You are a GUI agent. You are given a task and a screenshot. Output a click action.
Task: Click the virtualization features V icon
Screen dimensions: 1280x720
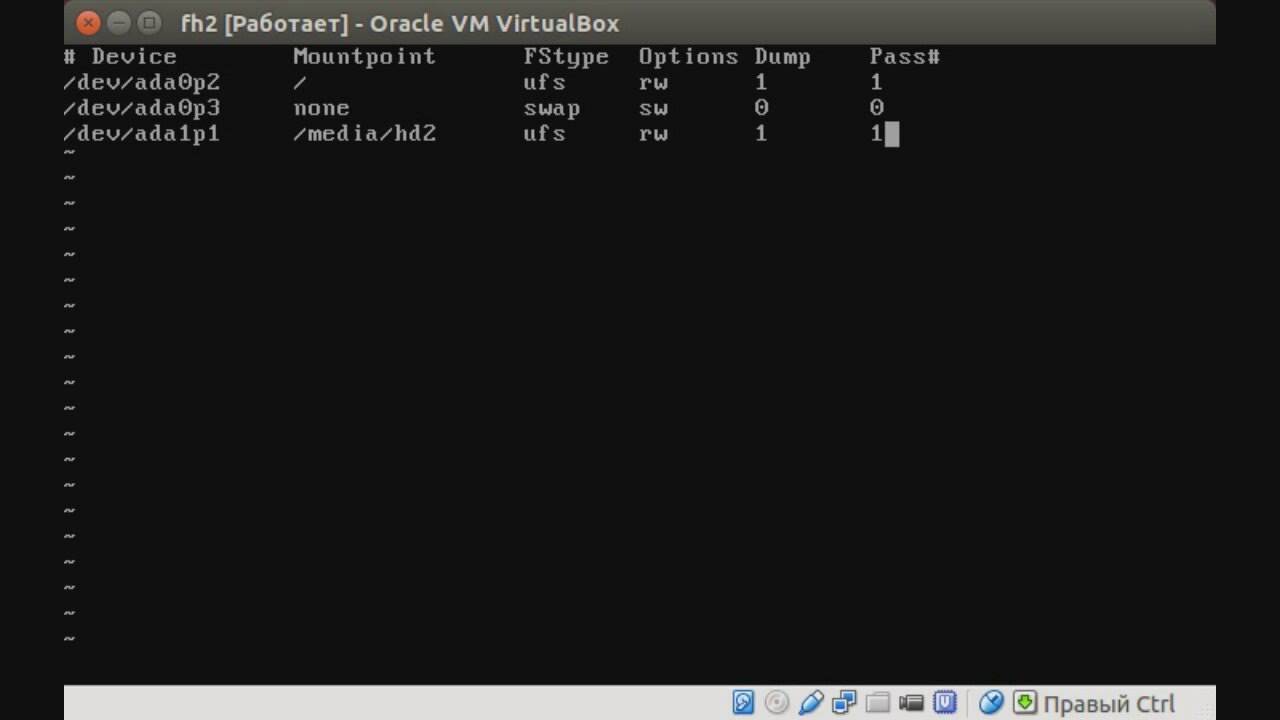coord(945,703)
